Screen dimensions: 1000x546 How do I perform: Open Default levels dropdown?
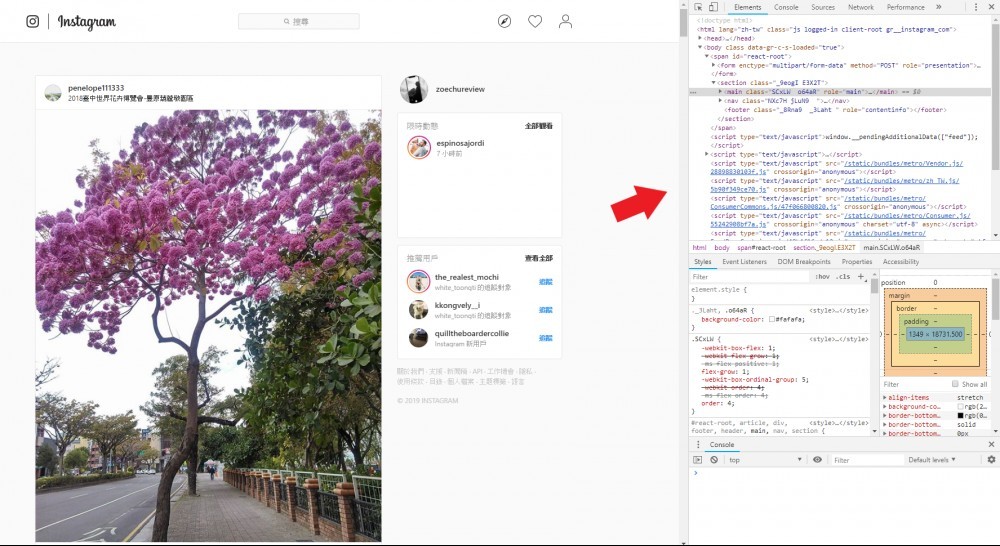coord(932,460)
